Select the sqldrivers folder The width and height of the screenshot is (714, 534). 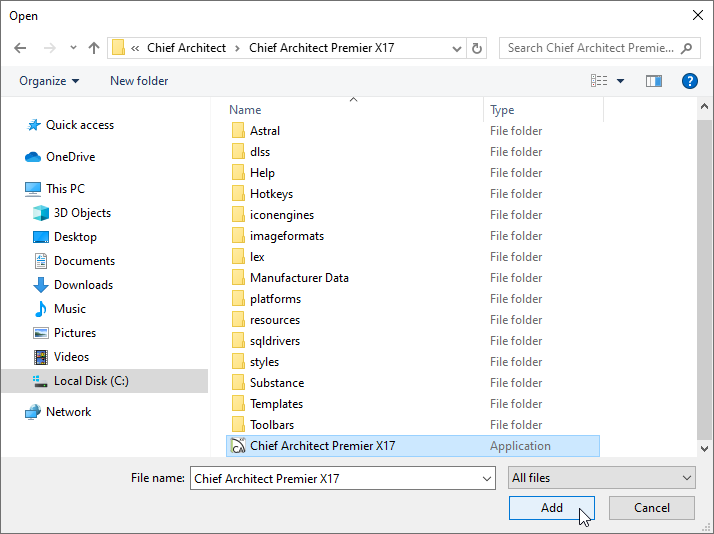click(x=413, y=341)
